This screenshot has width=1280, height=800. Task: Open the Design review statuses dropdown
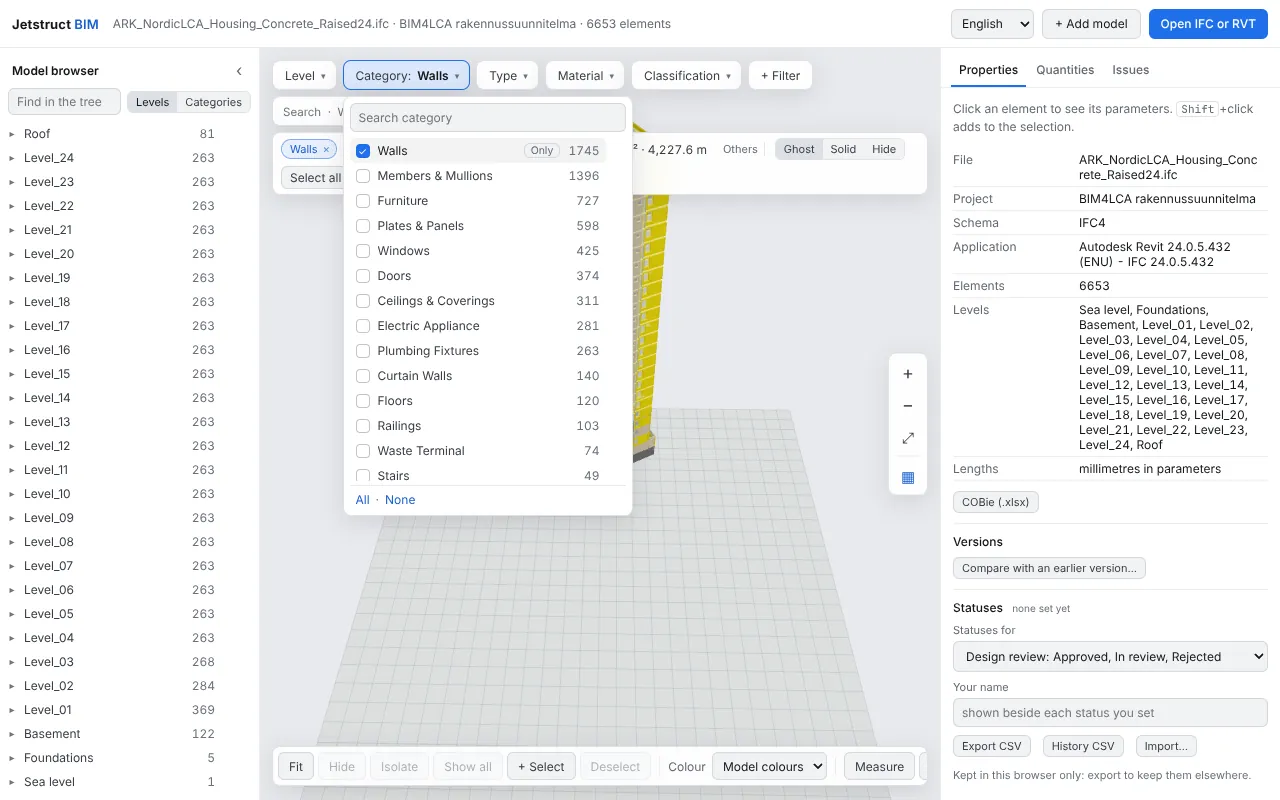pos(1110,657)
